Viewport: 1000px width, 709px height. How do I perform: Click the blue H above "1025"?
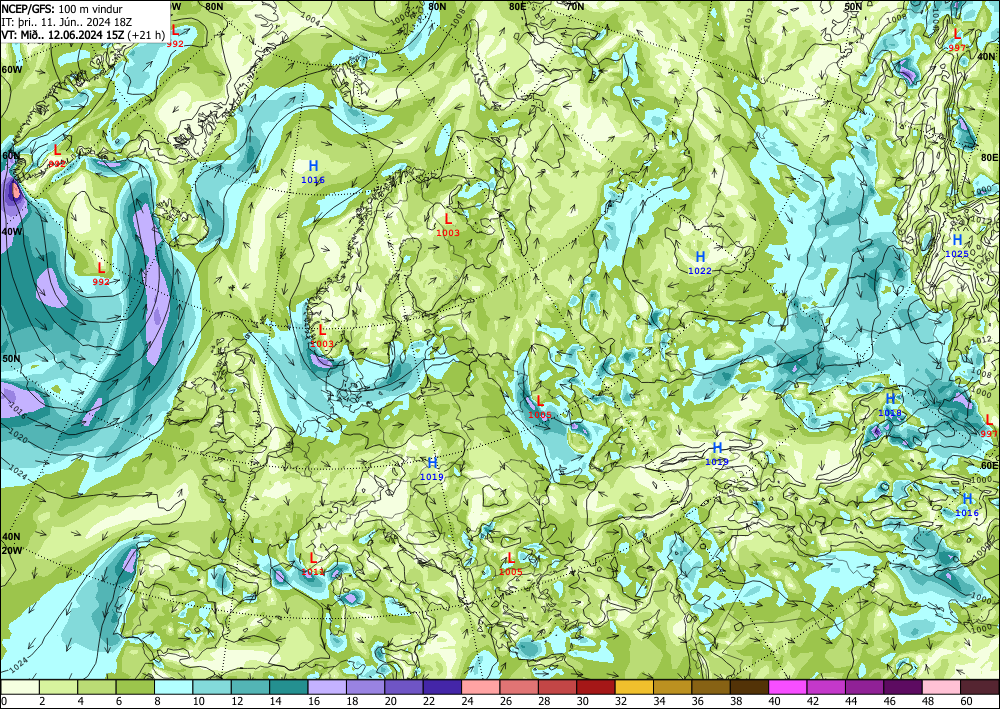pos(957,240)
